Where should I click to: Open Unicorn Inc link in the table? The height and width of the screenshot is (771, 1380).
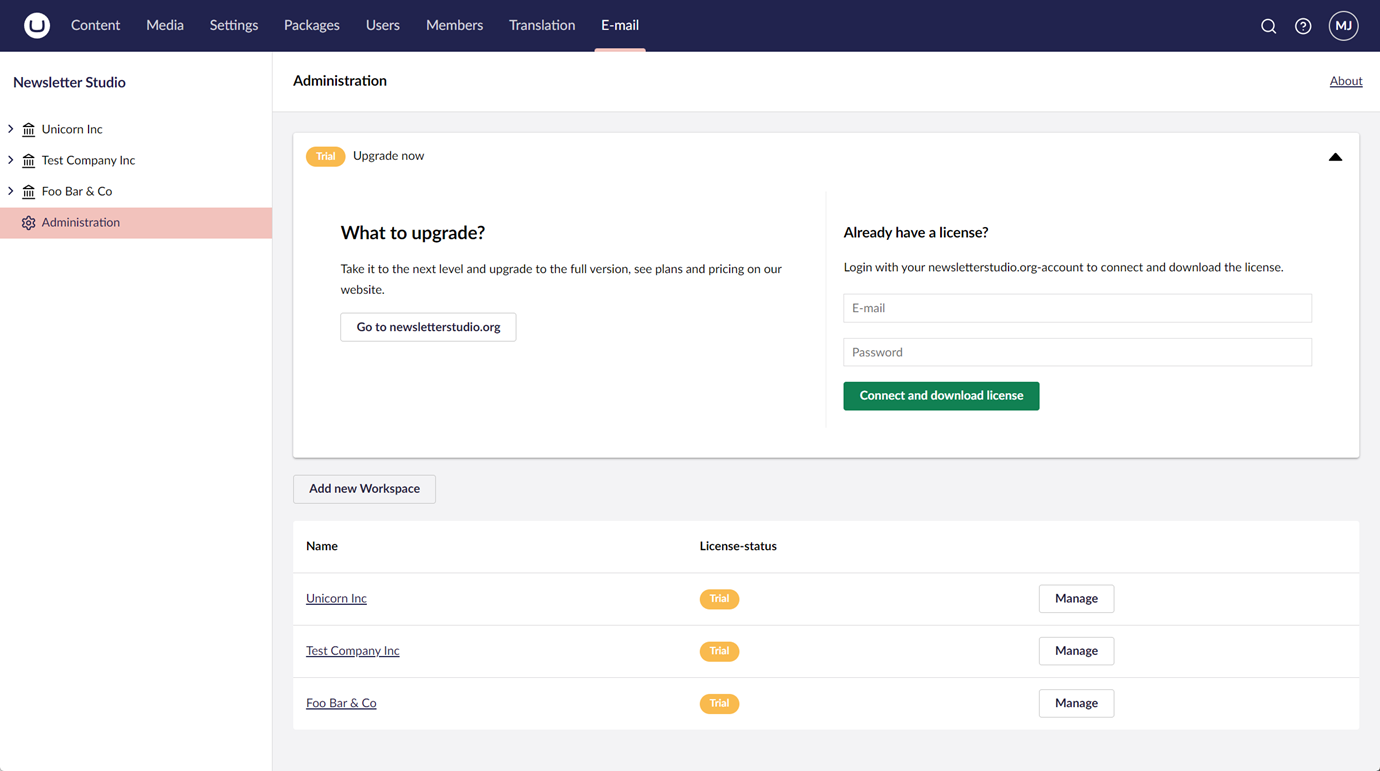click(336, 599)
